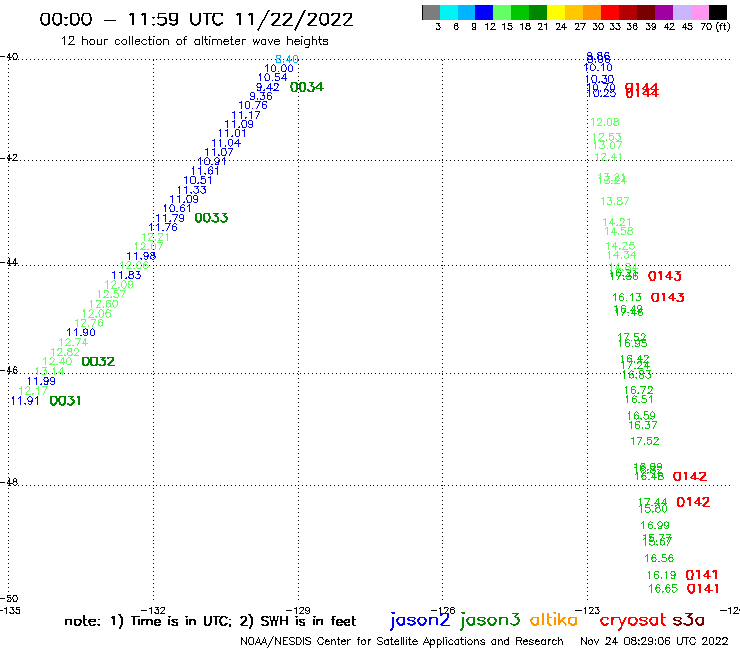Click the wave height value 13.87
The image size is (740, 650).
point(614,202)
